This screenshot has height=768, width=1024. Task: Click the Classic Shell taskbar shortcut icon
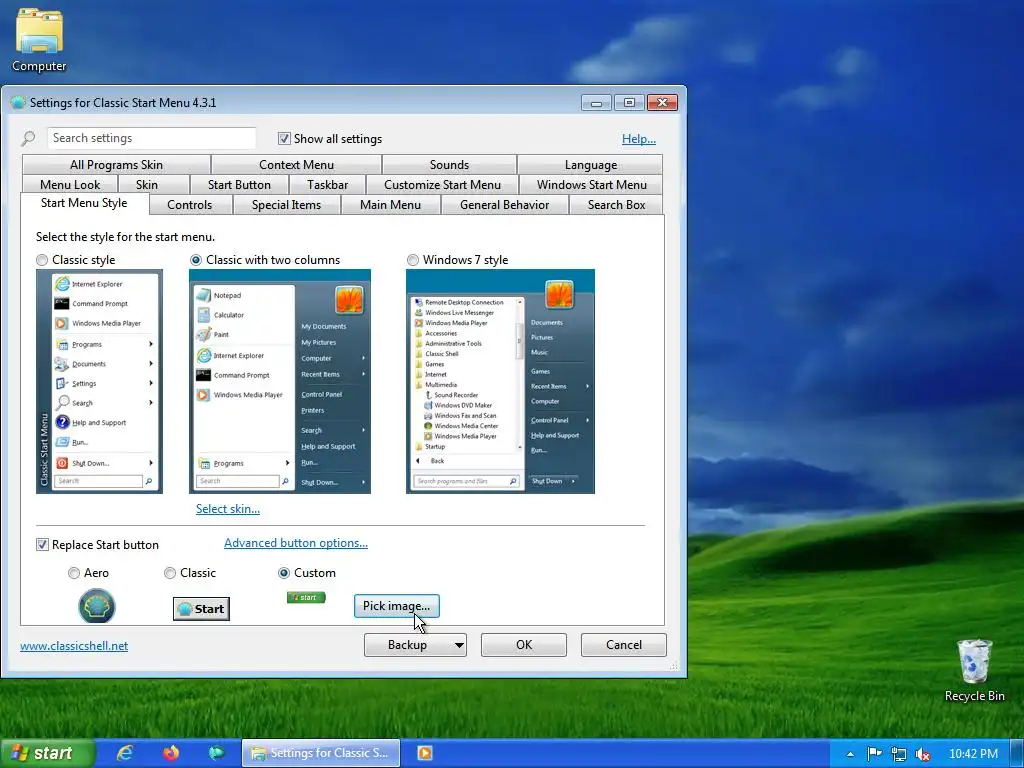(217, 753)
